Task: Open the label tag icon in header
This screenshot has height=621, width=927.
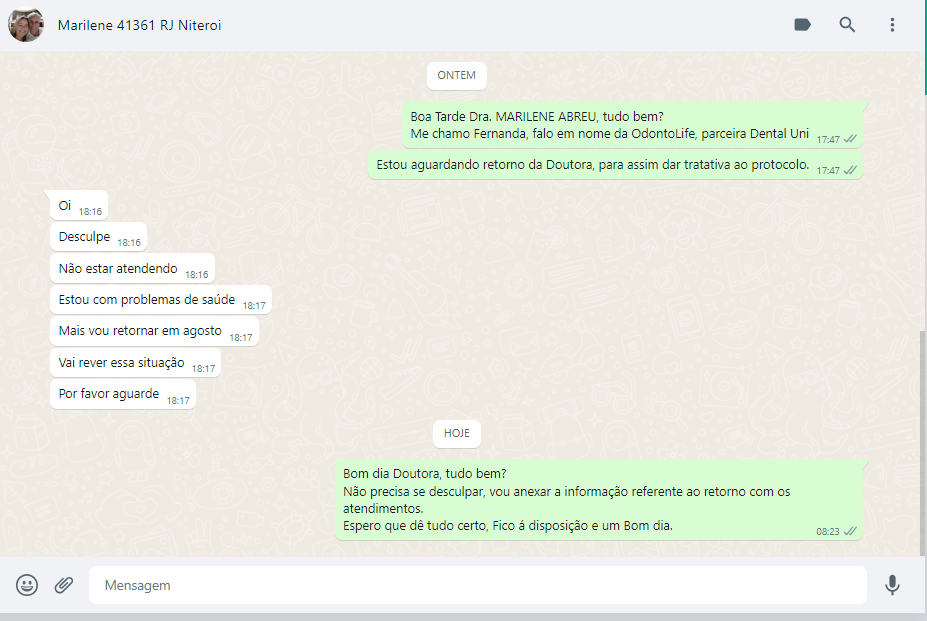Action: coord(802,25)
